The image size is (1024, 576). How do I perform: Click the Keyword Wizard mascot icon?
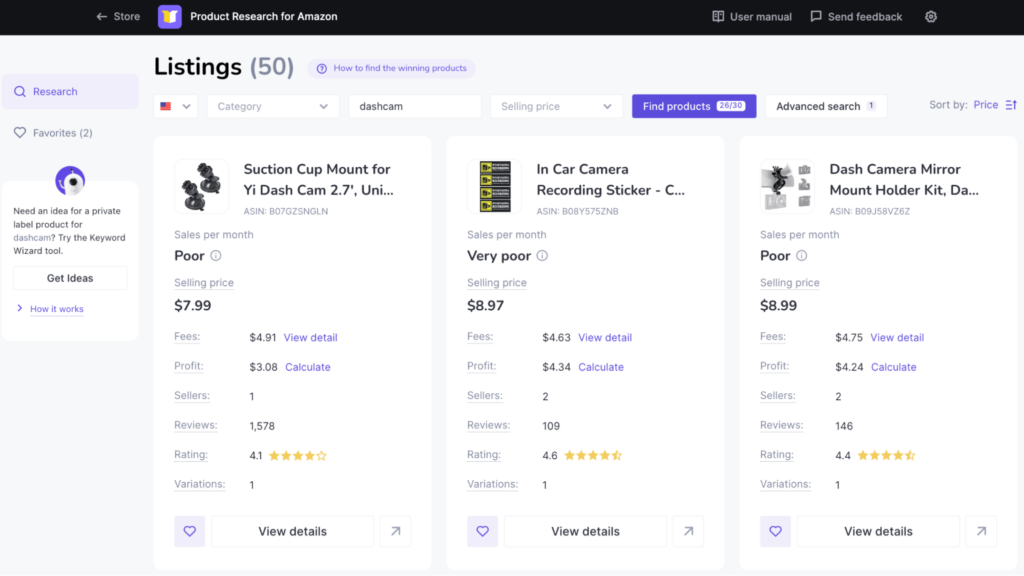(x=70, y=180)
